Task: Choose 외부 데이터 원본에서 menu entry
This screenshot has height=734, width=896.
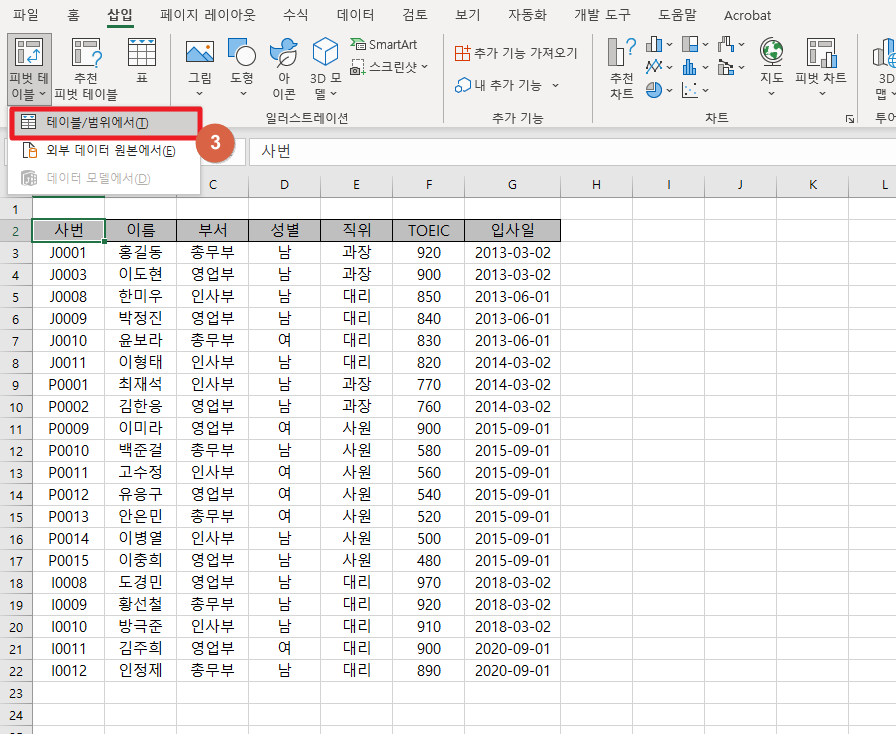Action: [105, 150]
